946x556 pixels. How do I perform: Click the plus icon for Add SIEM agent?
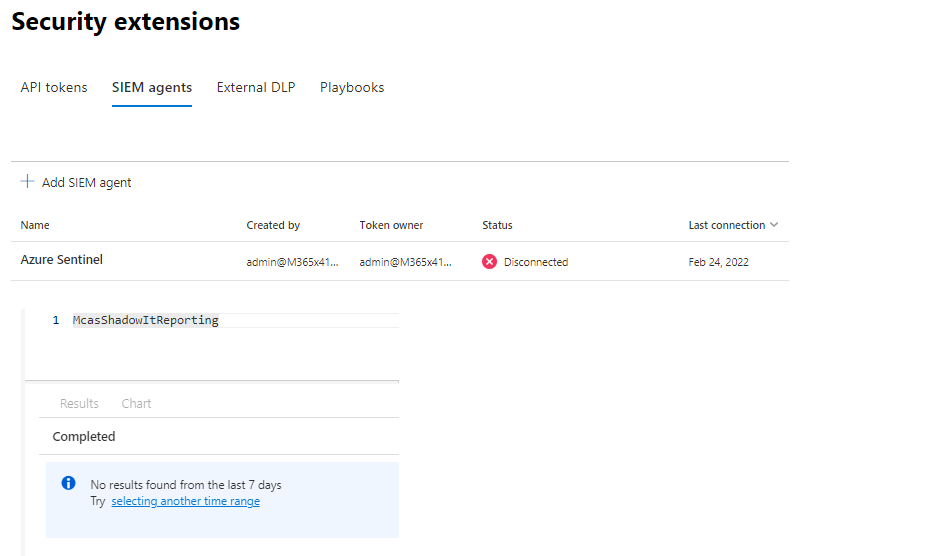(27, 182)
